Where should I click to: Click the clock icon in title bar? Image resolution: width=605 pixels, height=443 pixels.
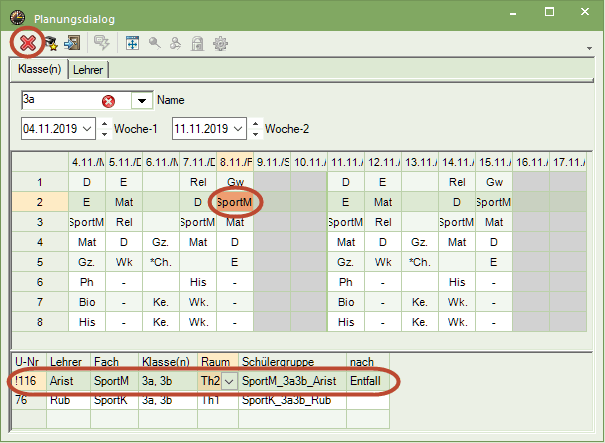click(x=17, y=18)
